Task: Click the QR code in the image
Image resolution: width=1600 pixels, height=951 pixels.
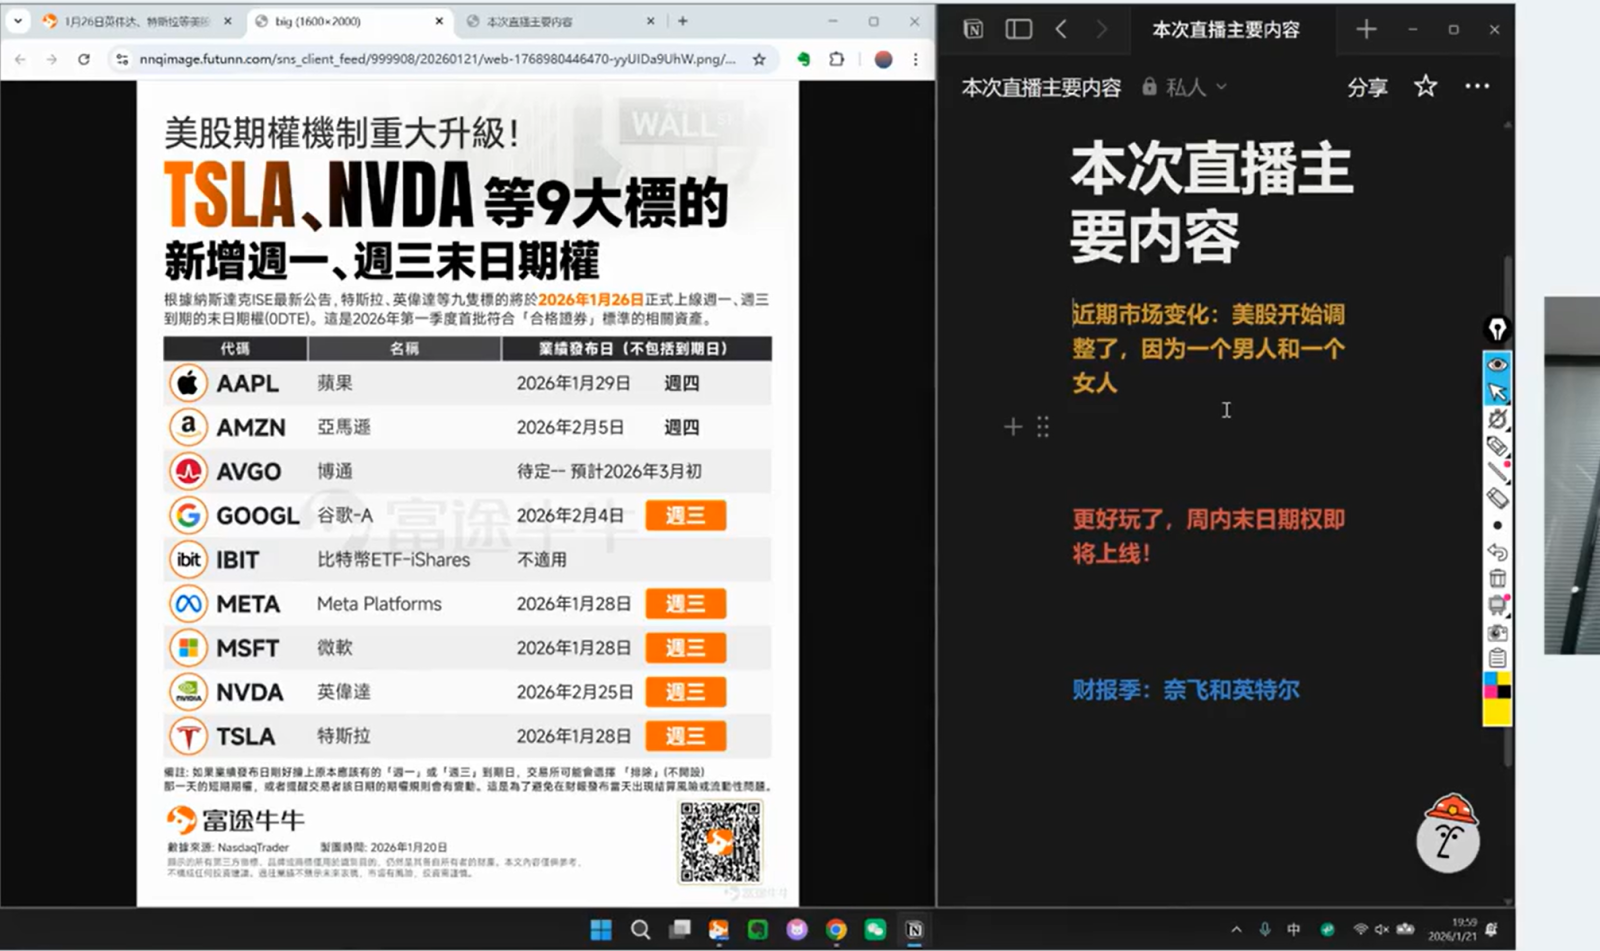Action: (x=720, y=842)
